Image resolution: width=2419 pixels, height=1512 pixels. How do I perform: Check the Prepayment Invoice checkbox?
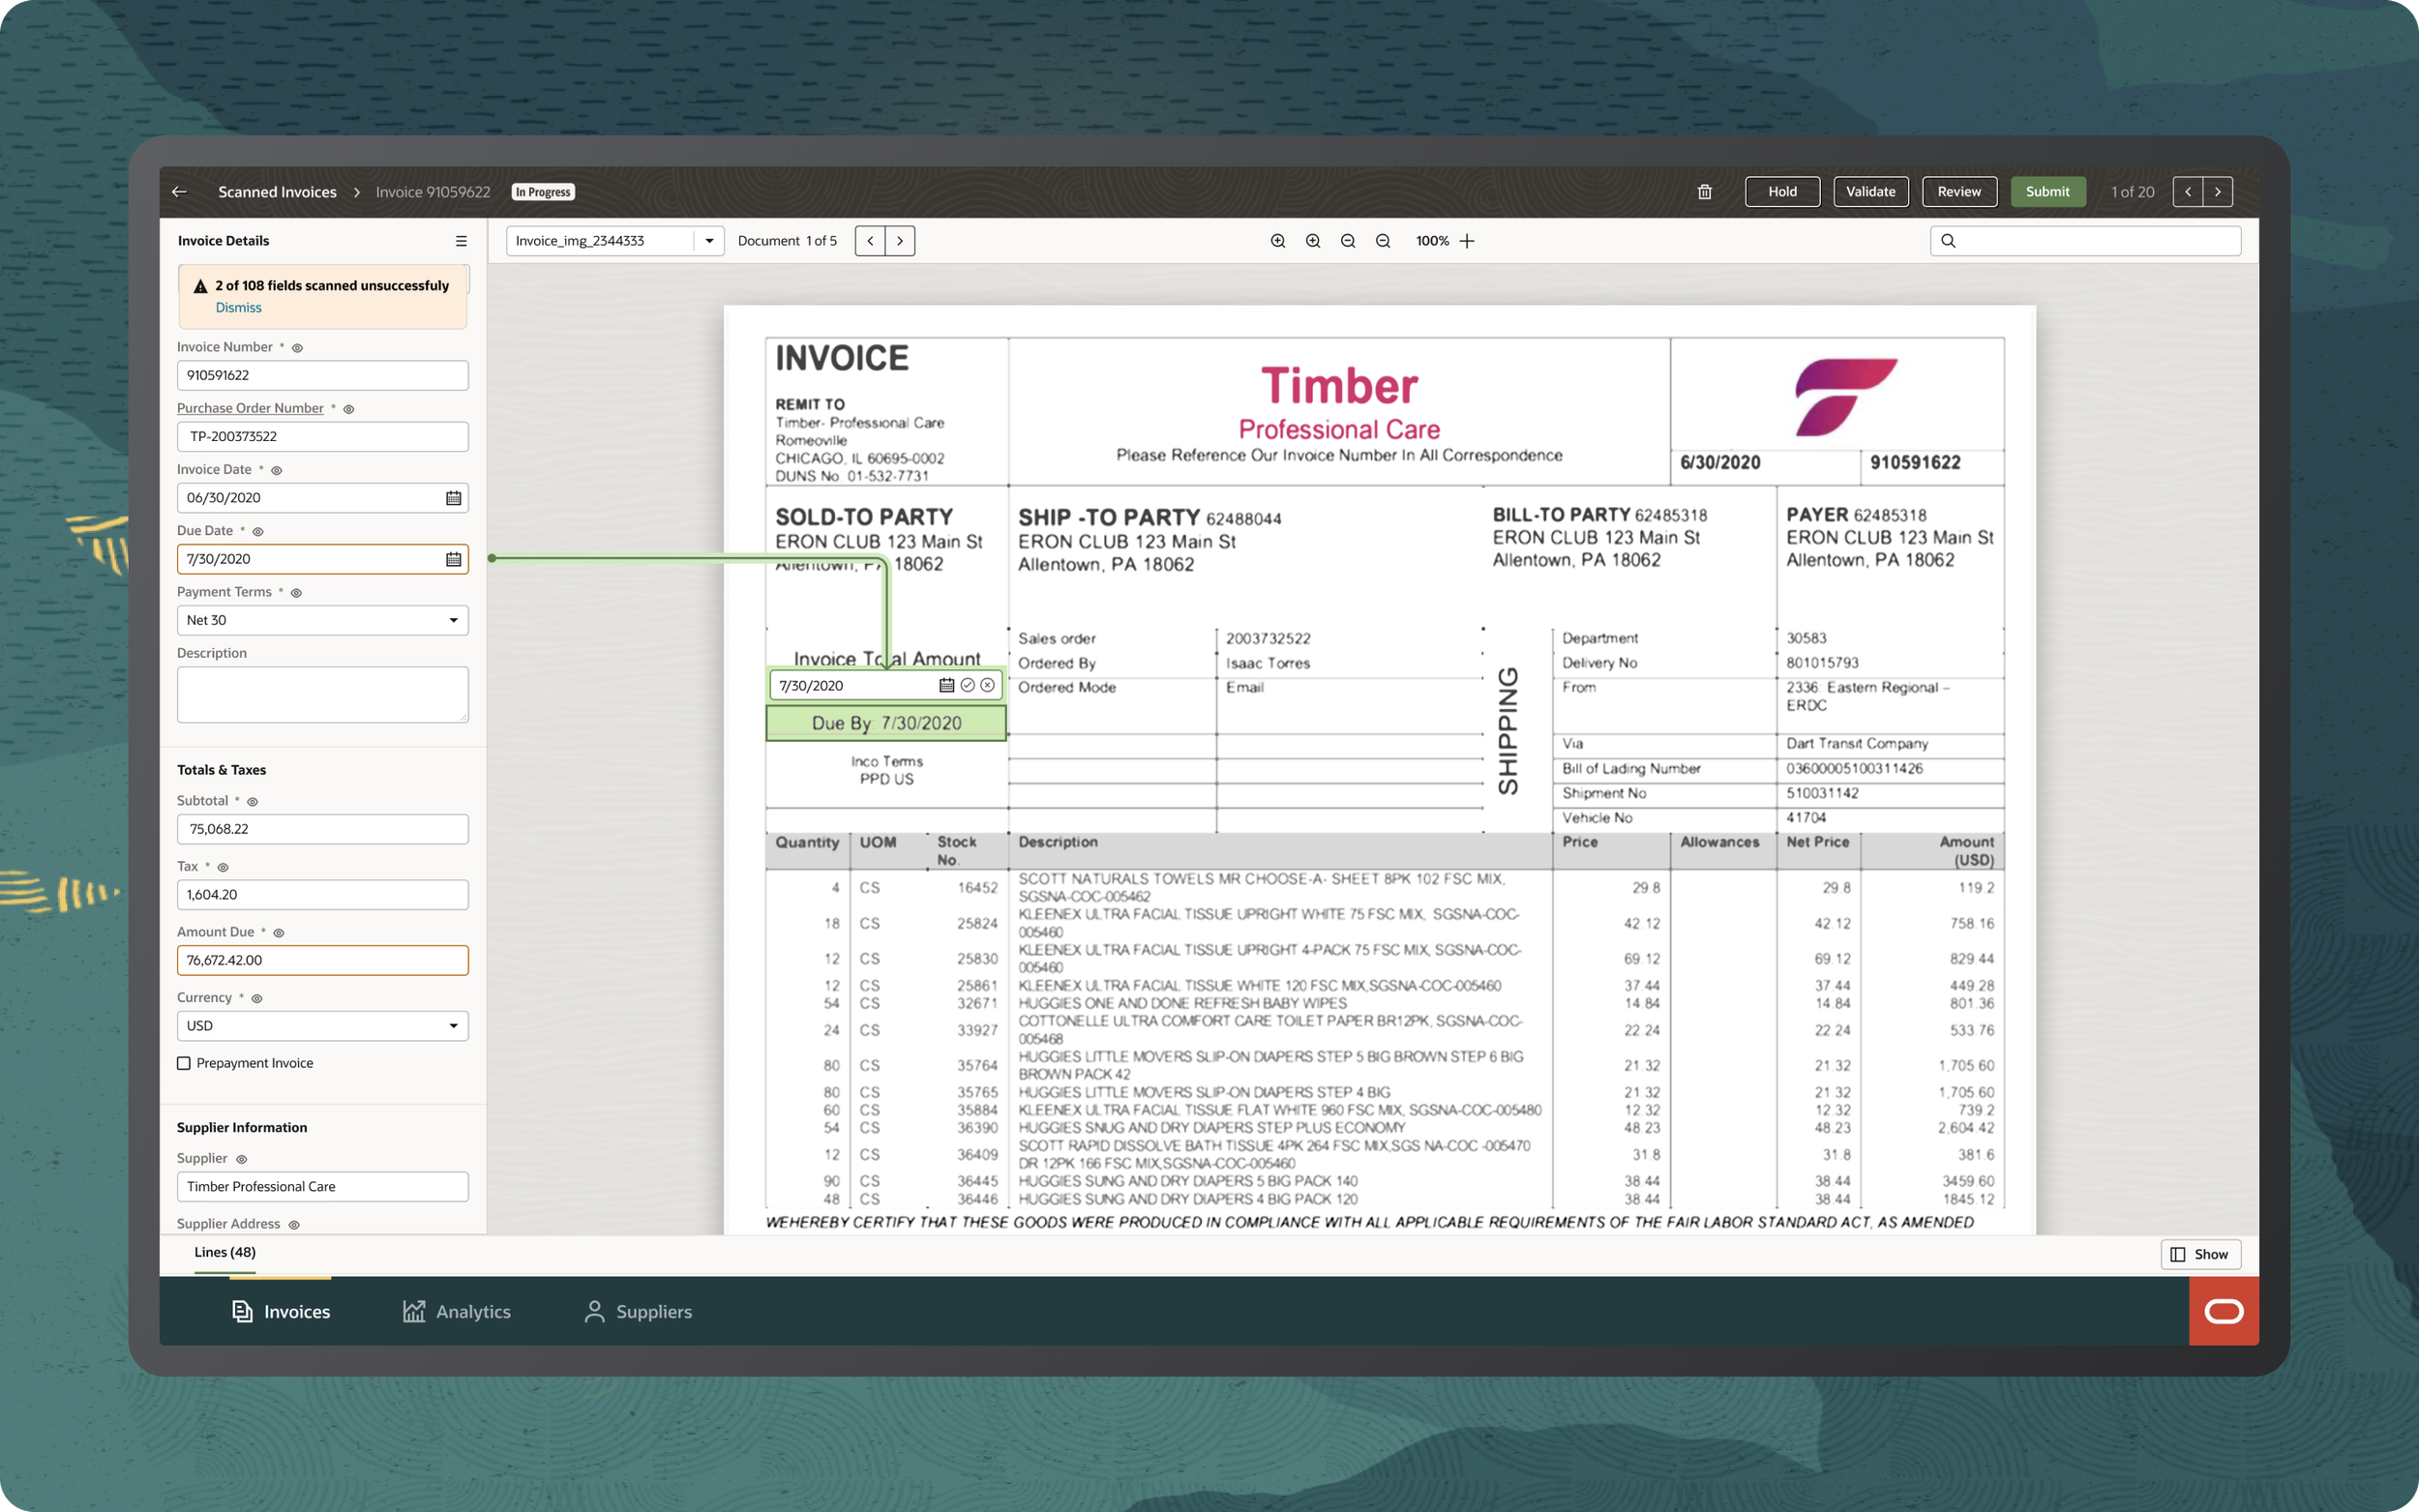coord(184,1063)
